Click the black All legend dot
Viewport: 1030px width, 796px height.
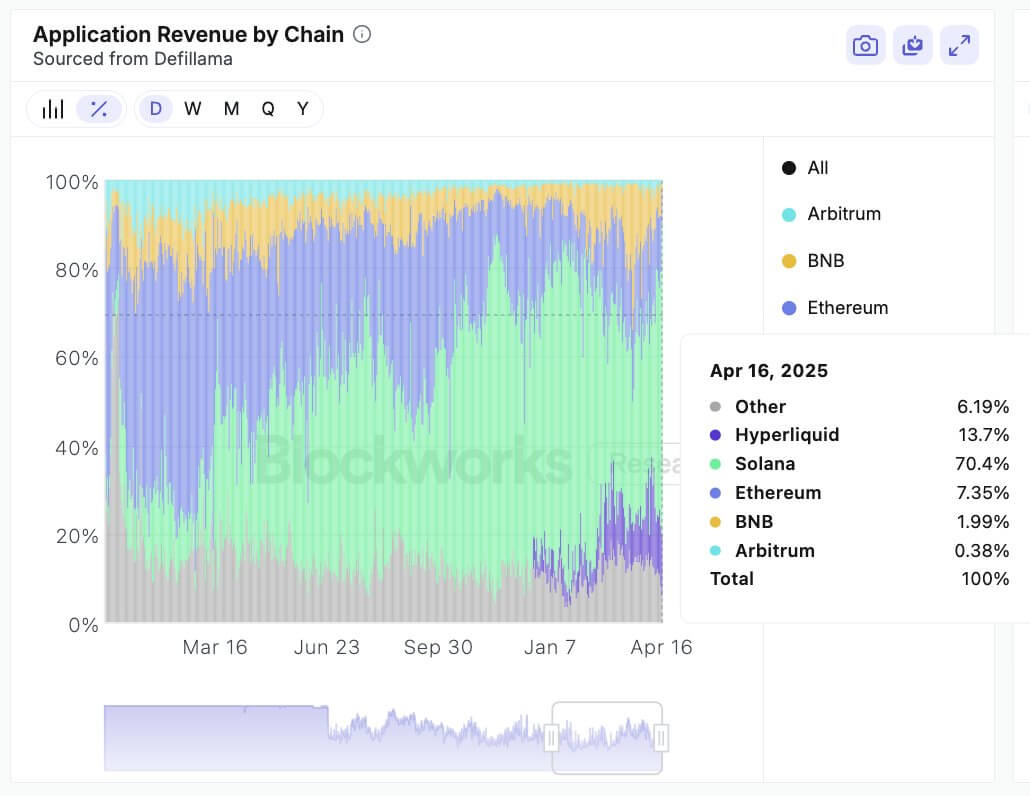pyautogui.click(x=789, y=167)
